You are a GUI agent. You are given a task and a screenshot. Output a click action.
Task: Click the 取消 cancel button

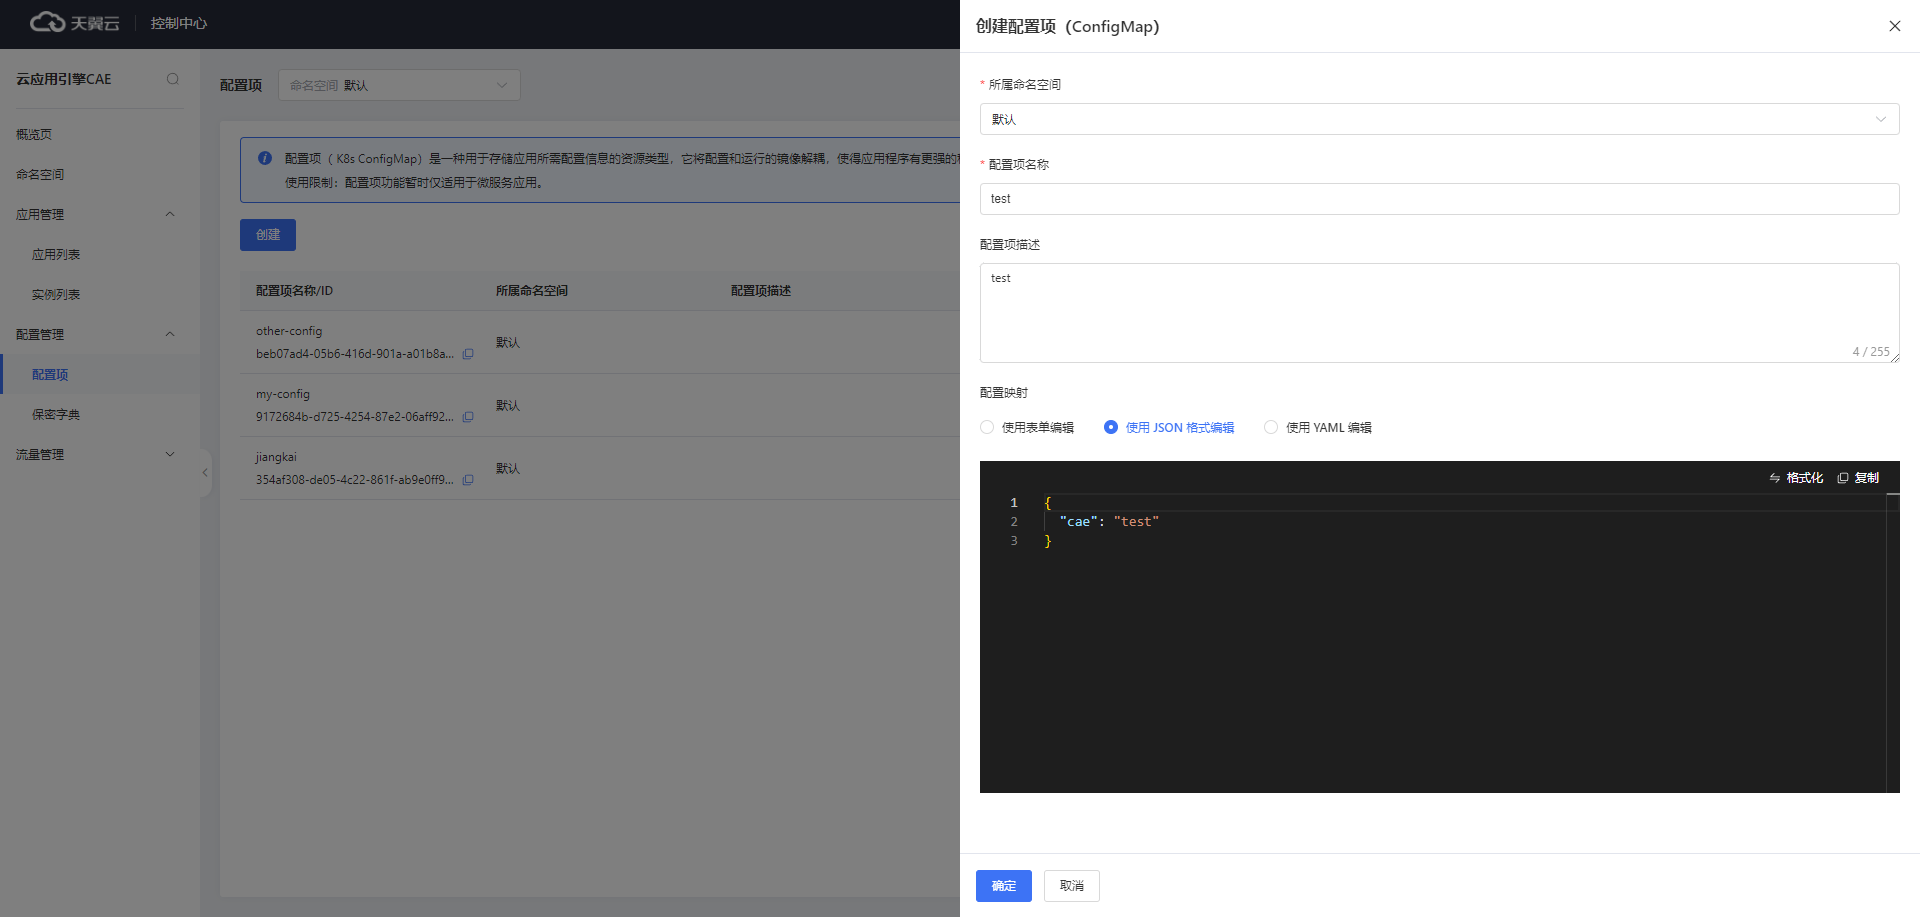1071,886
